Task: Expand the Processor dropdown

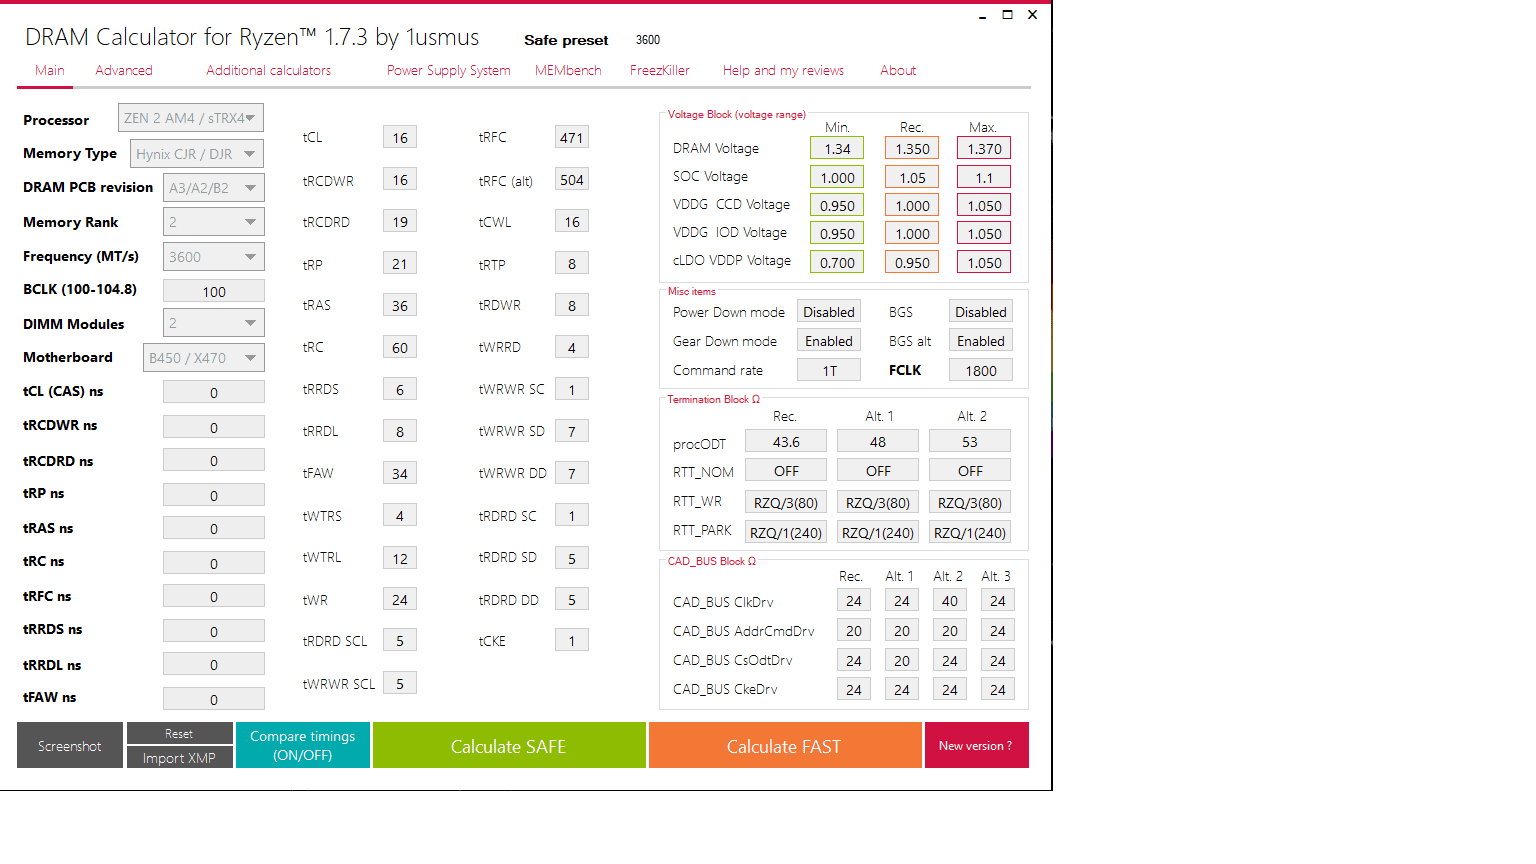Action: pos(191,118)
